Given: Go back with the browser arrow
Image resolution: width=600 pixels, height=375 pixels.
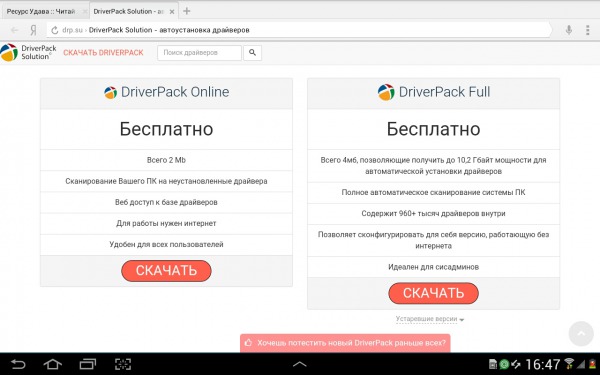Looking at the screenshot, I should [15, 30].
